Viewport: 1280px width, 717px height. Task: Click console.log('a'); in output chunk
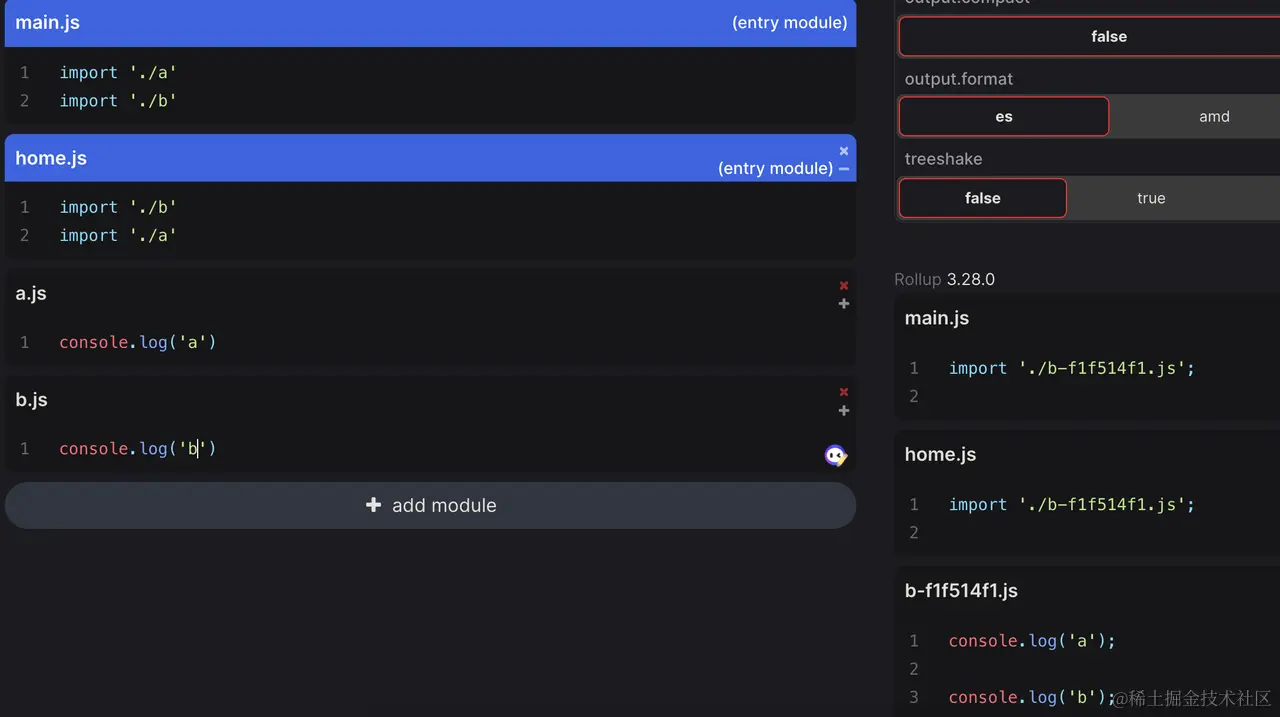coord(1032,641)
